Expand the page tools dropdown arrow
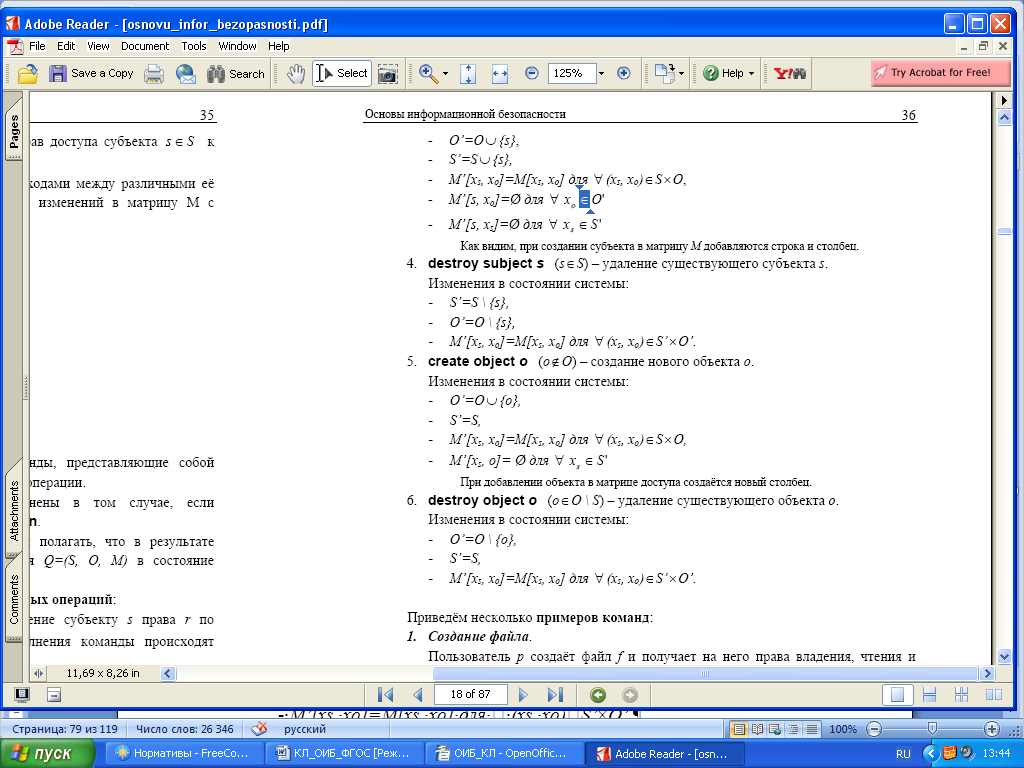Screen dimensions: 1024x768 click(x=682, y=74)
